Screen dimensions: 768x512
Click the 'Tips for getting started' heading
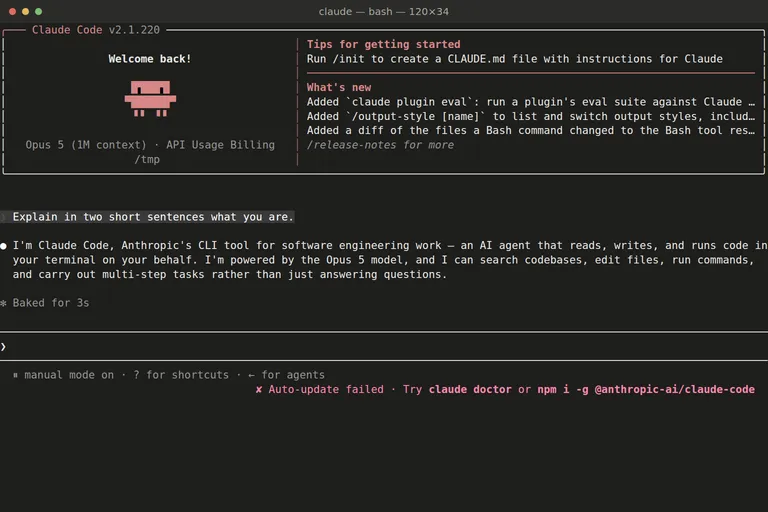[x=384, y=44]
